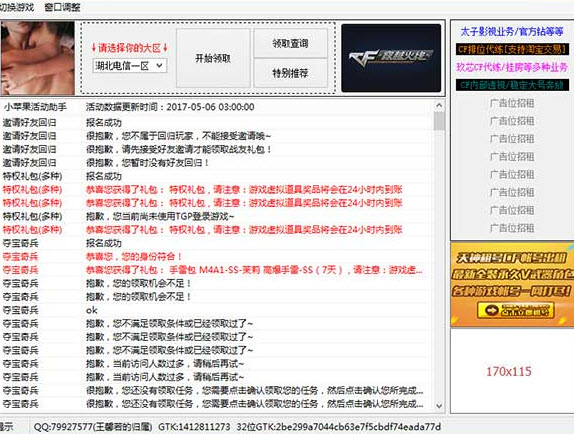This screenshot has height=434, width=574.
Task: Click the log list scroll up arrow
Action: (x=439, y=106)
